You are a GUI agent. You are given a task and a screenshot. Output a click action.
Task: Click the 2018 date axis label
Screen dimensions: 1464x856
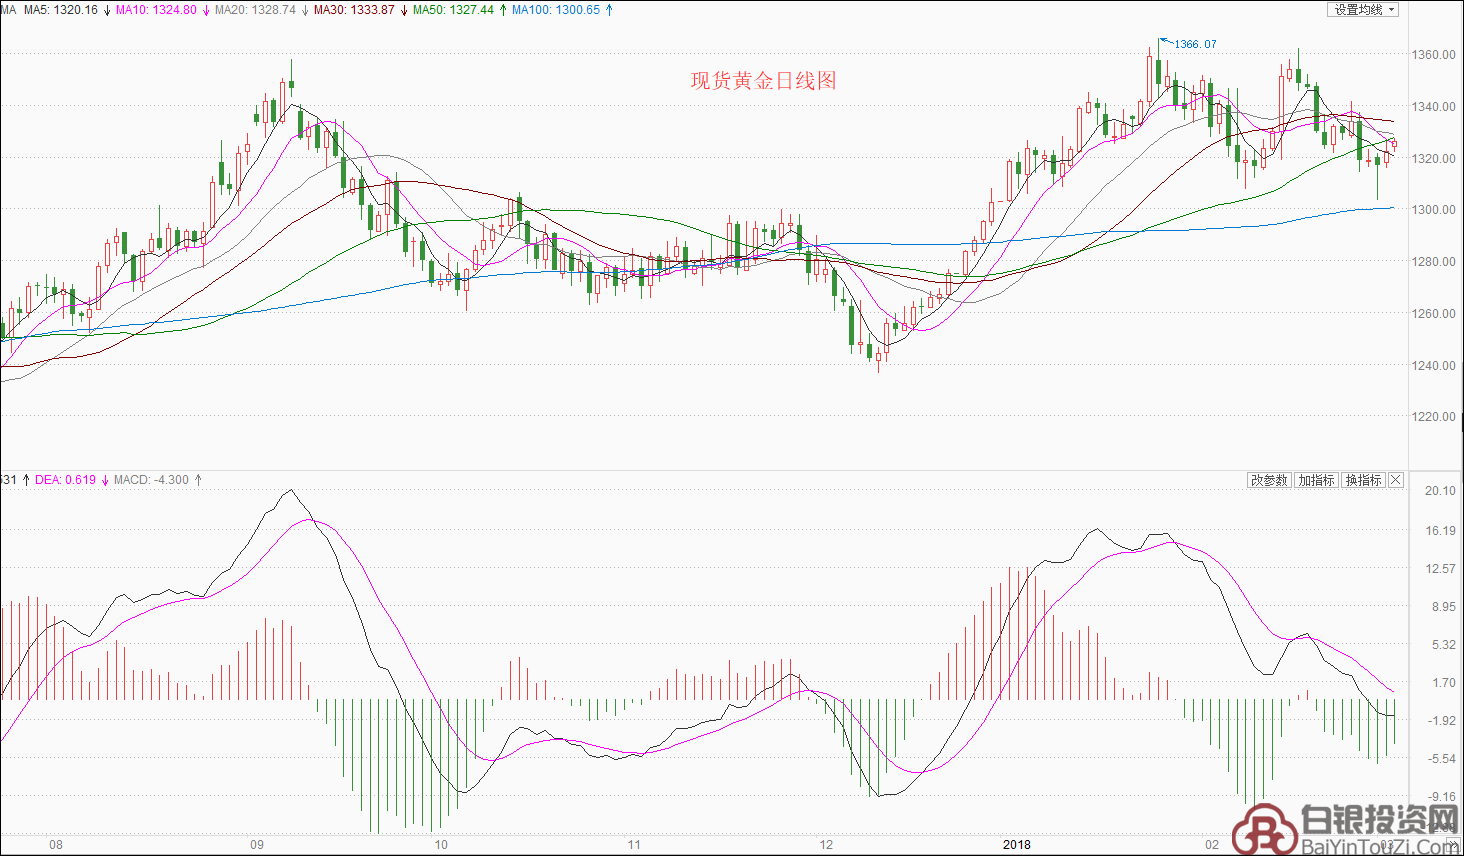tap(1016, 845)
